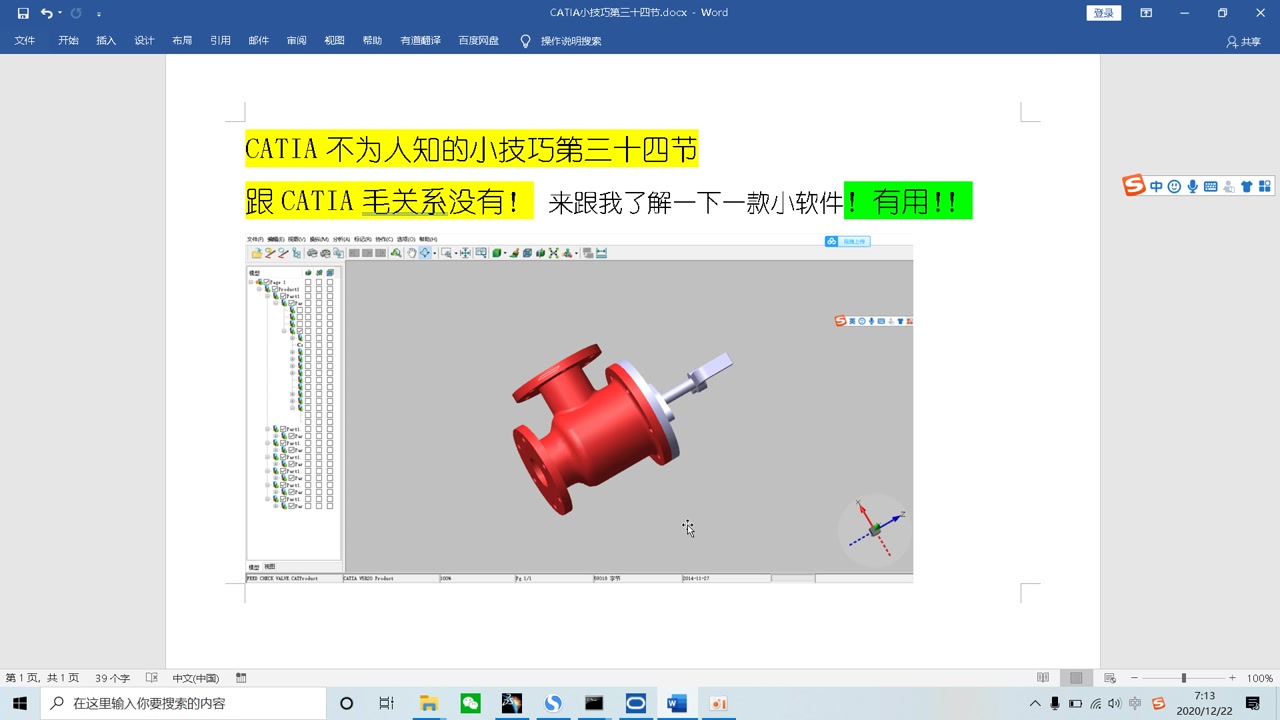This screenshot has width=1280, height=720.
Task: Click the macro recording icon in status bar
Action: (x=241, y=678)
